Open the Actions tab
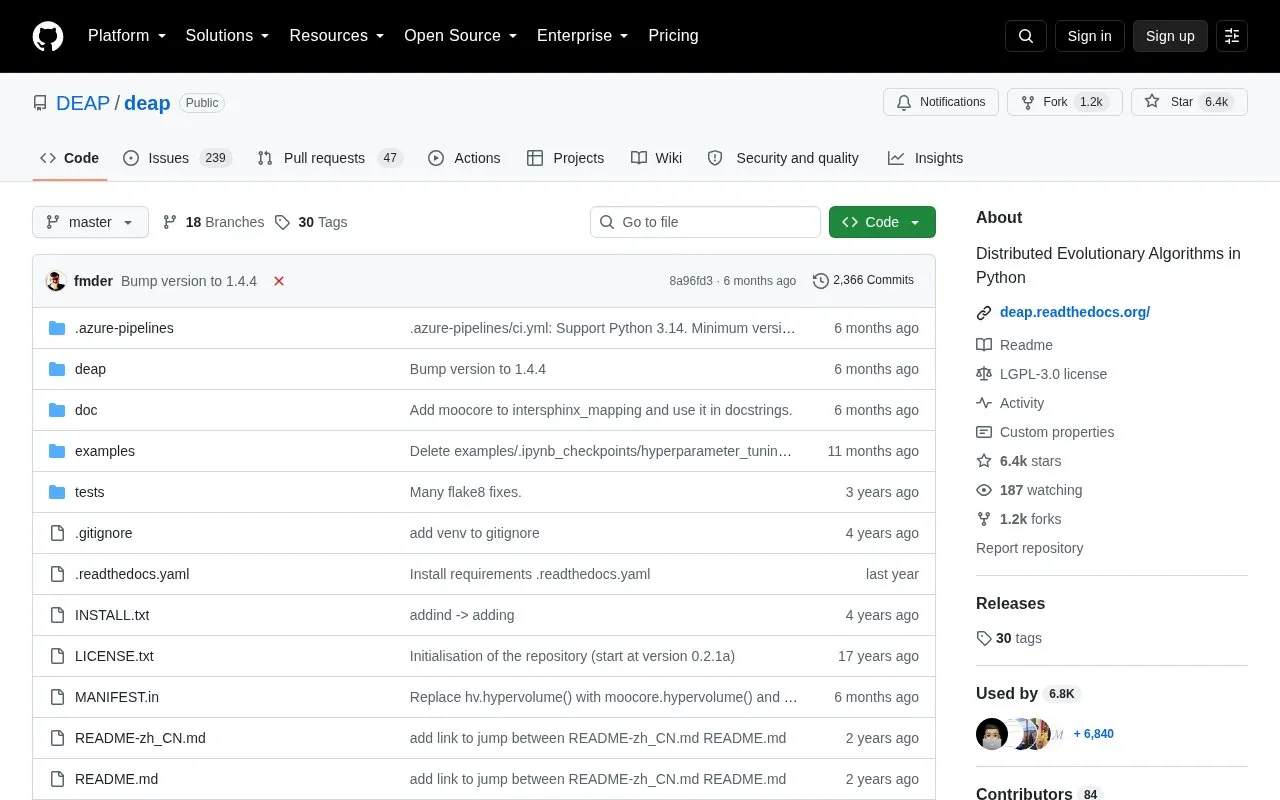Image resolution: width=1280 pixels, height=800 pixels. point(464,158)
